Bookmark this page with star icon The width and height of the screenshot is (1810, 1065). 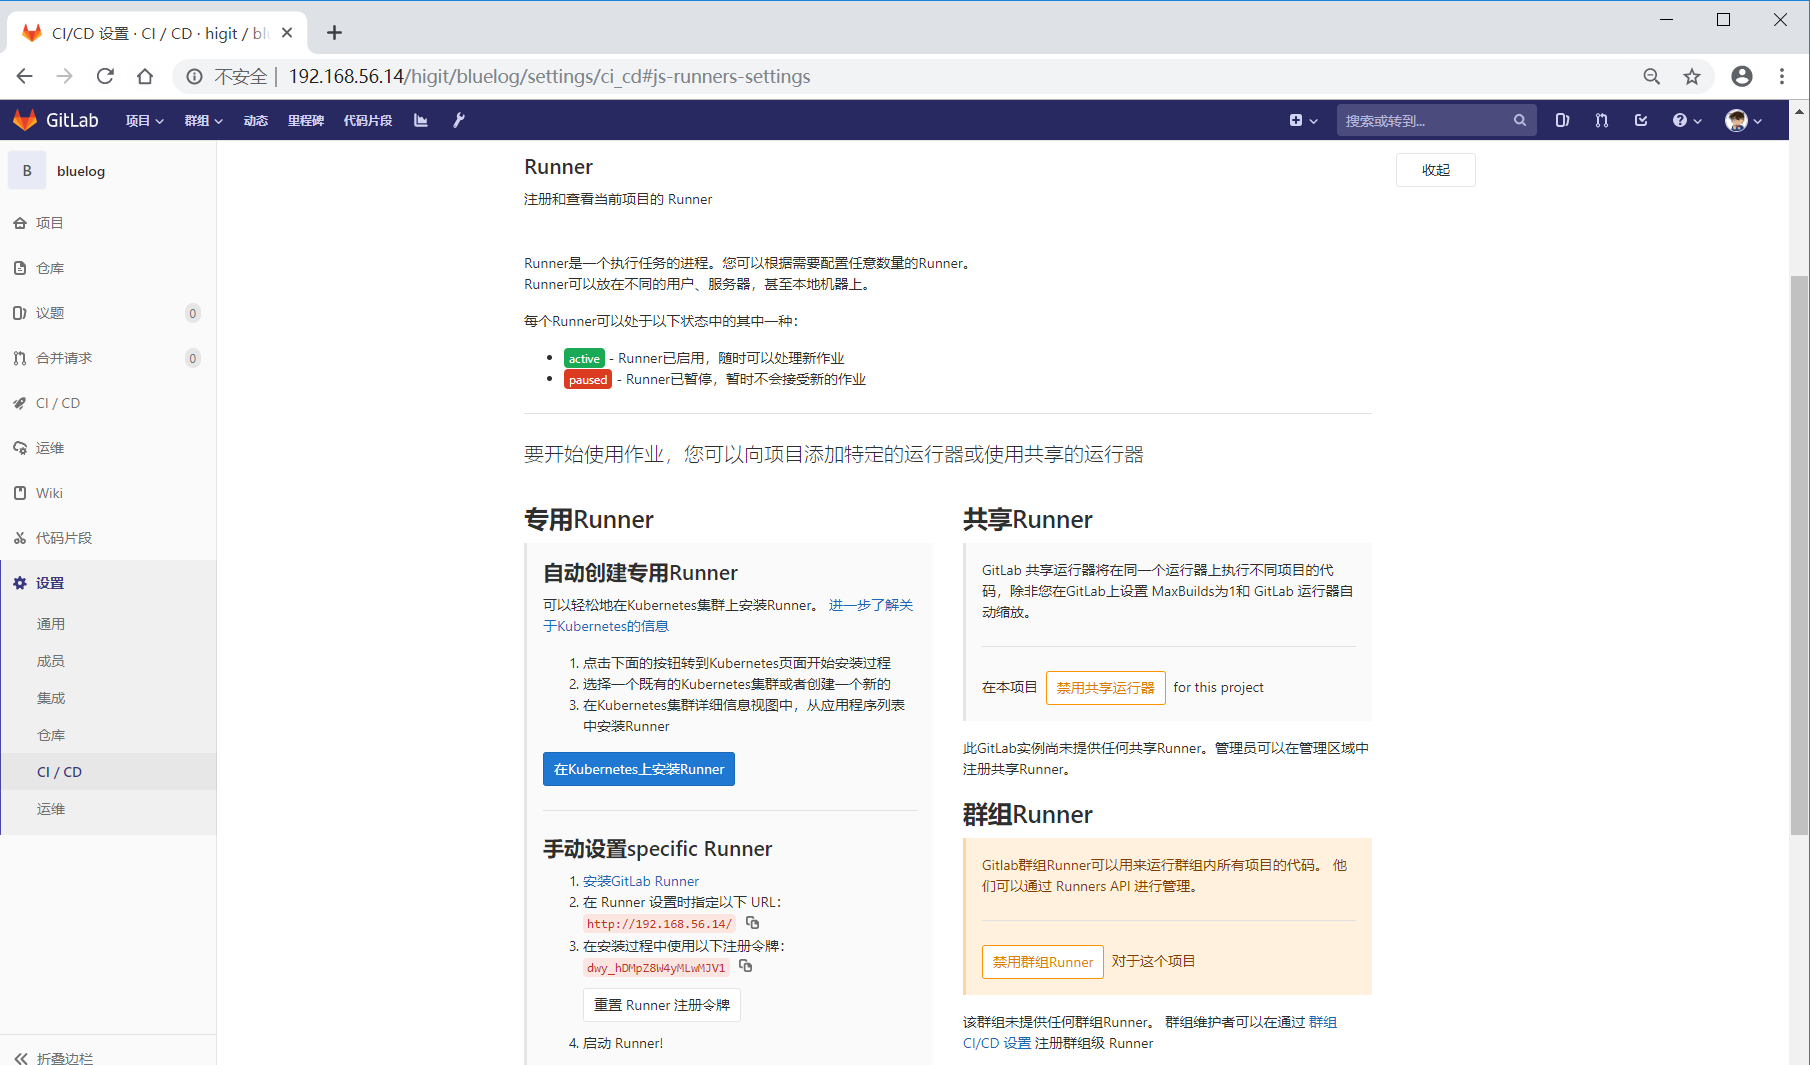tap(1692, 76)
